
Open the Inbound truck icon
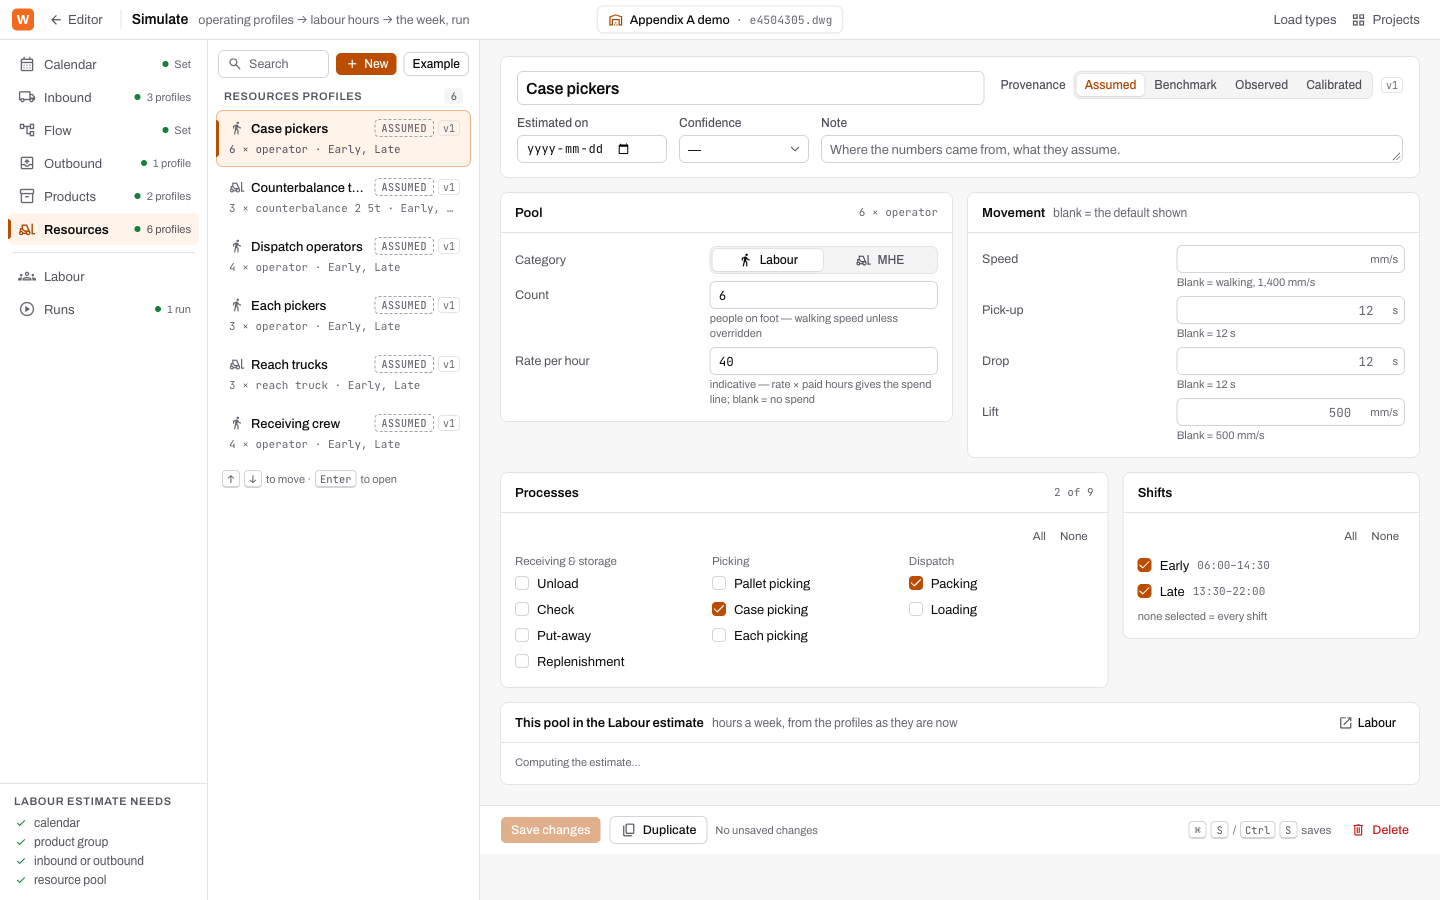point(27,97)
